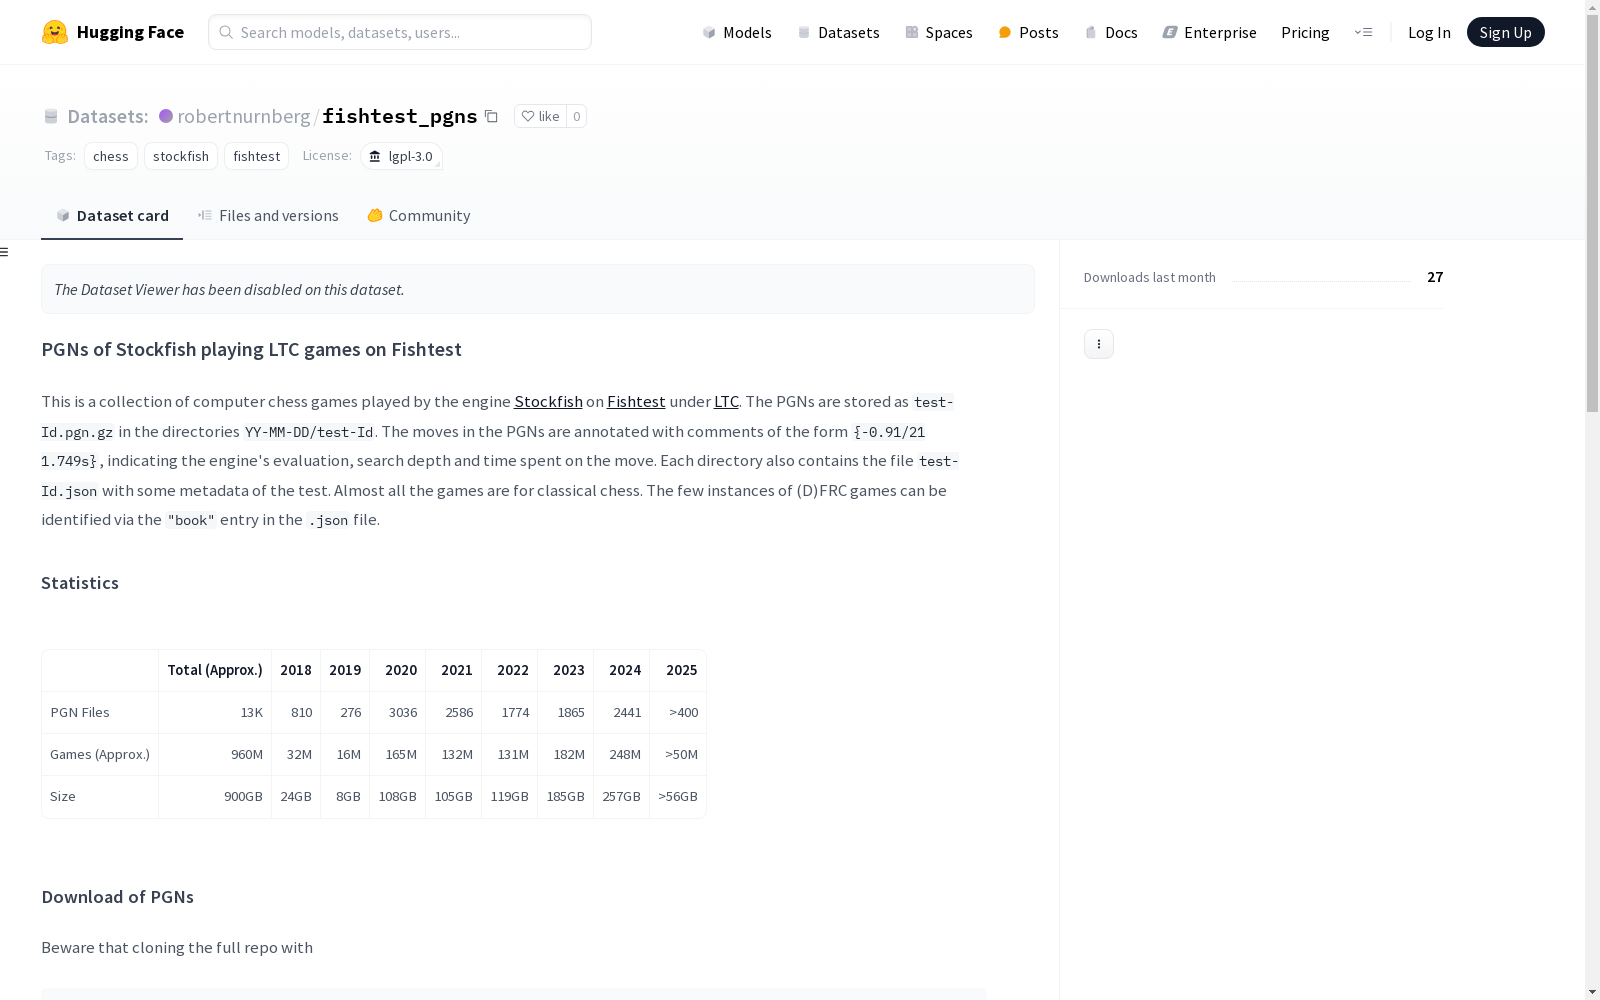This screenshot has height=1000, width=1600.
Task: Go to Spaces
Action: (x=939, y=32)
